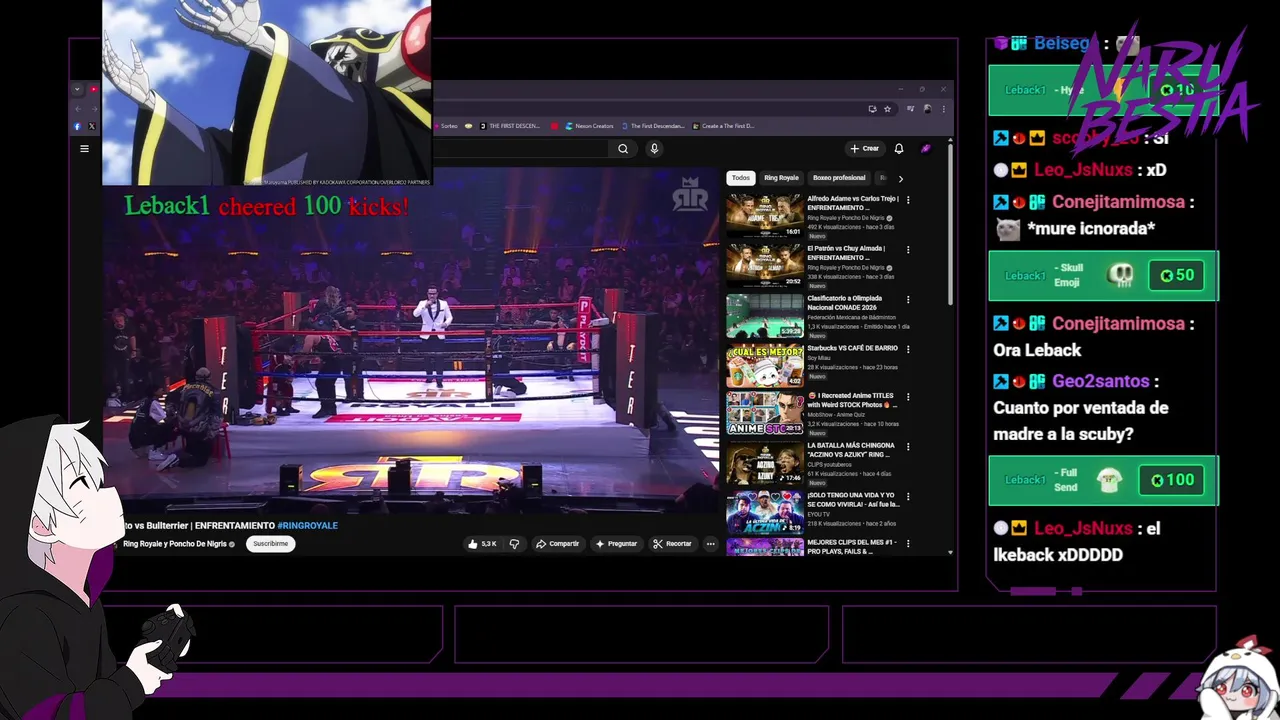Click the Facebook bookmark icon
1280x720 pixels.
77,127
